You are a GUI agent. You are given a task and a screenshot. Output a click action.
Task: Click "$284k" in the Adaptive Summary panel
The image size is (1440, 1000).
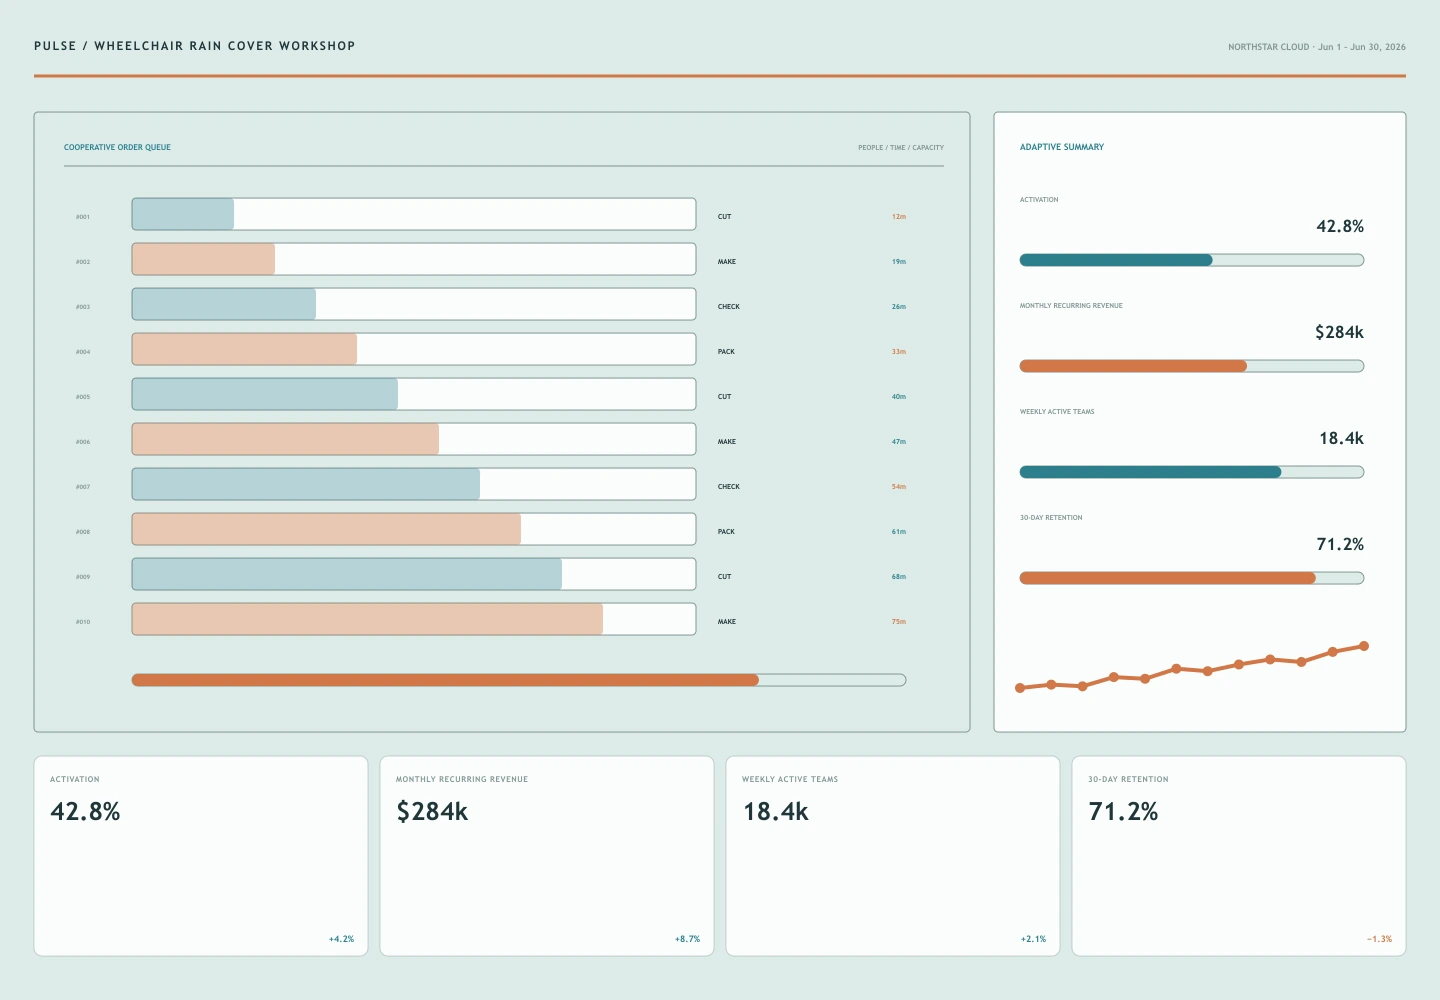pos(1340,332)
